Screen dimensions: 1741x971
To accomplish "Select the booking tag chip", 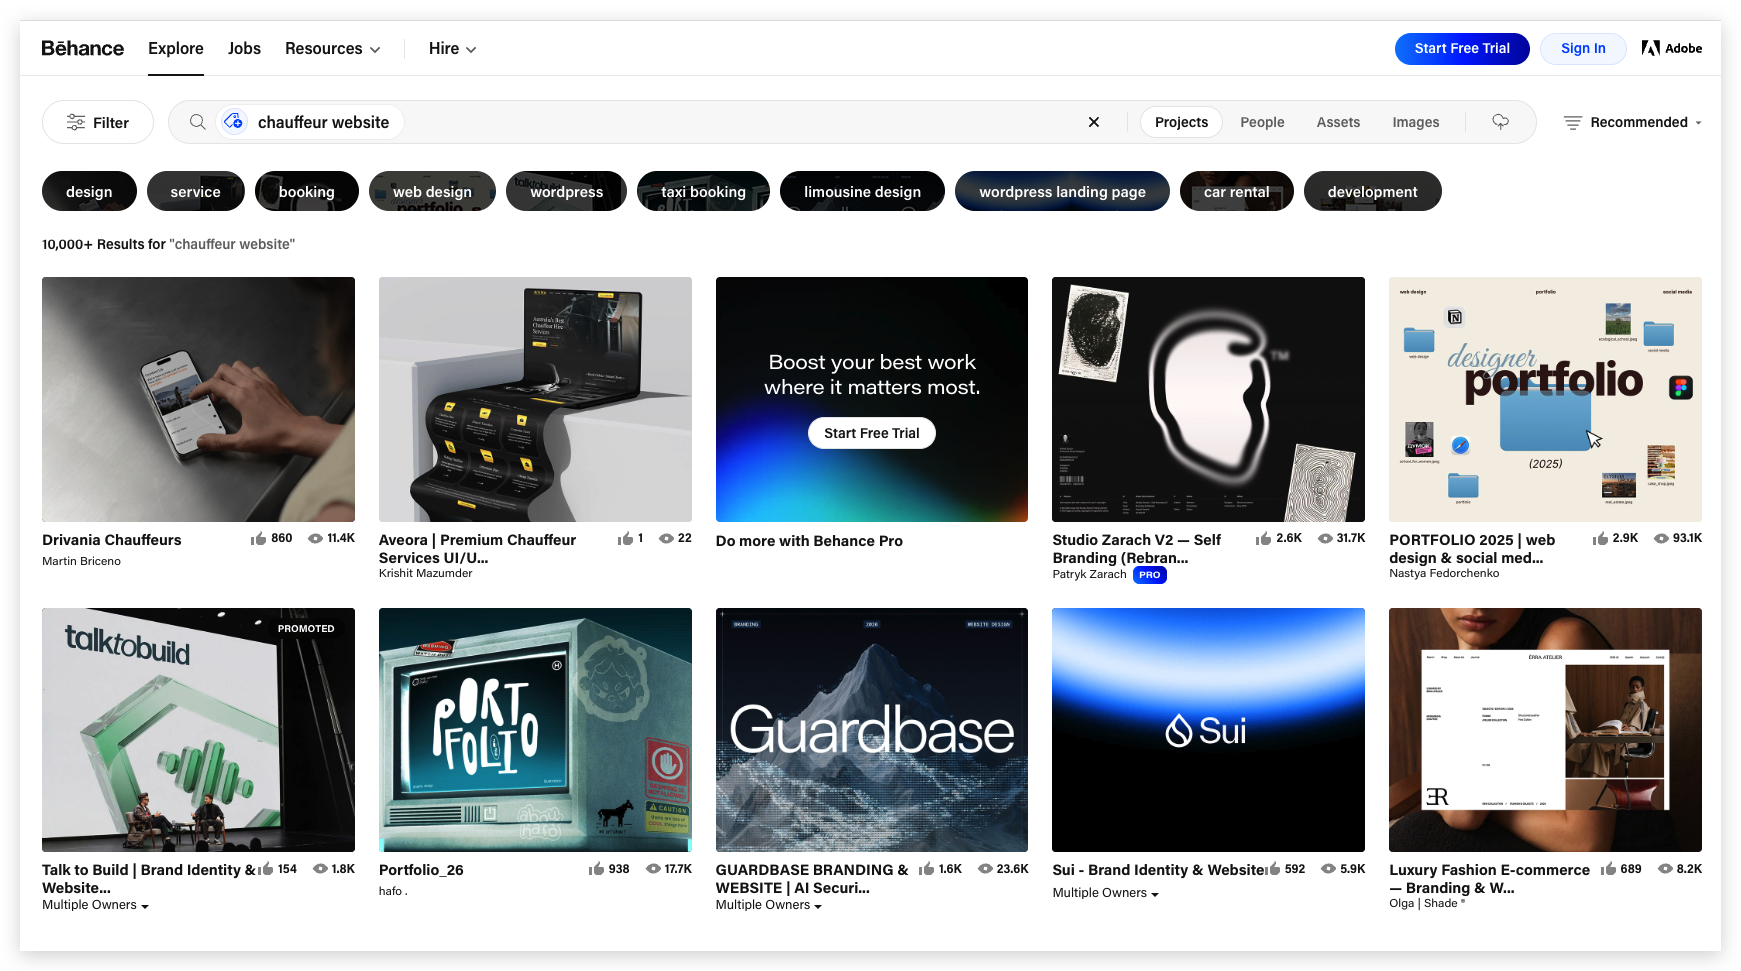I will (x=306, y=191).
